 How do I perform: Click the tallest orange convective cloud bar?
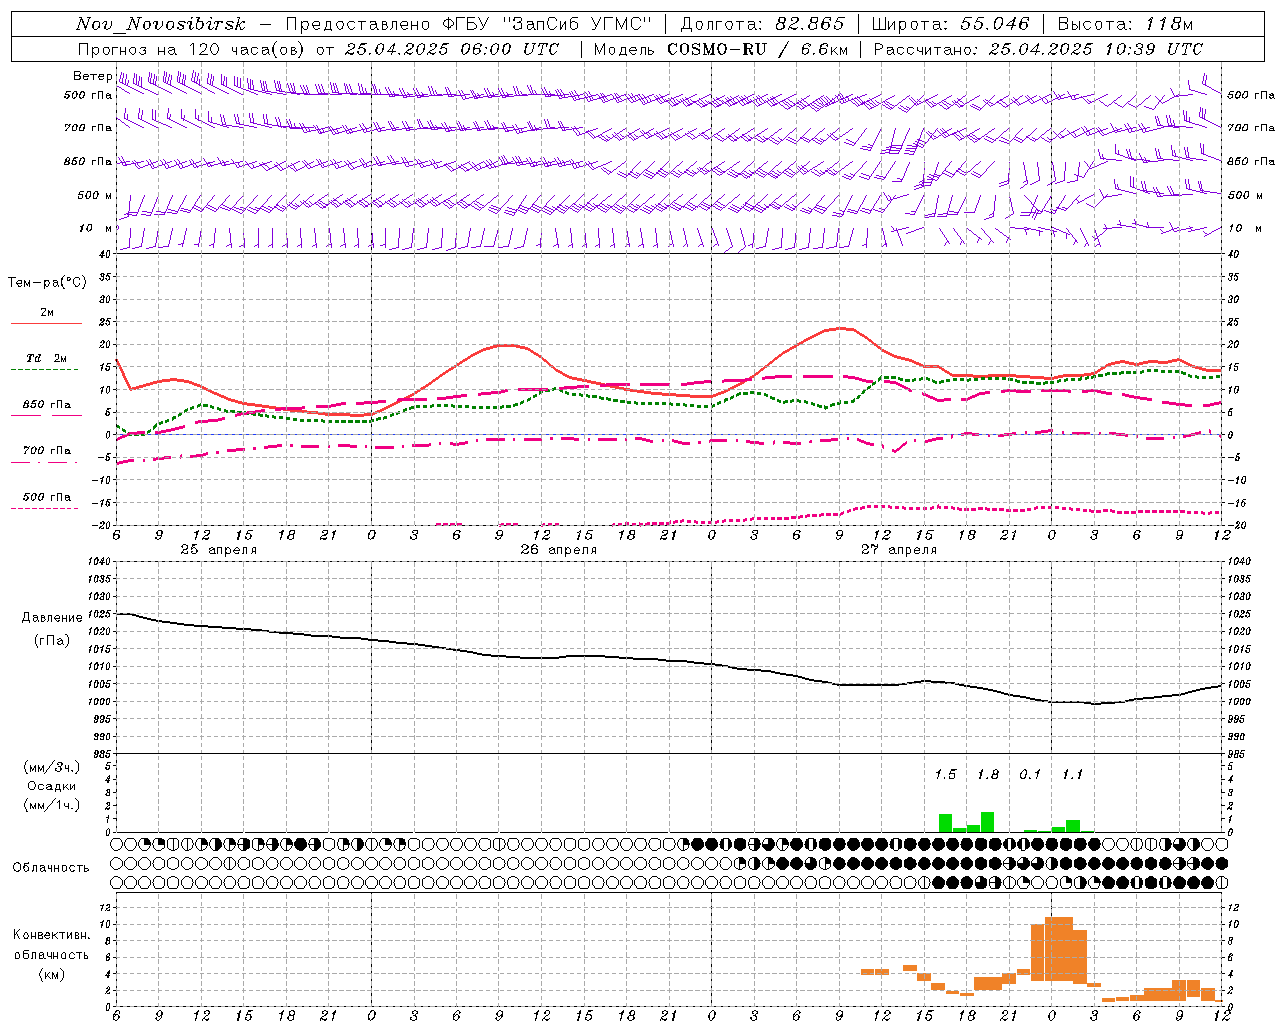click(1059, 949)
